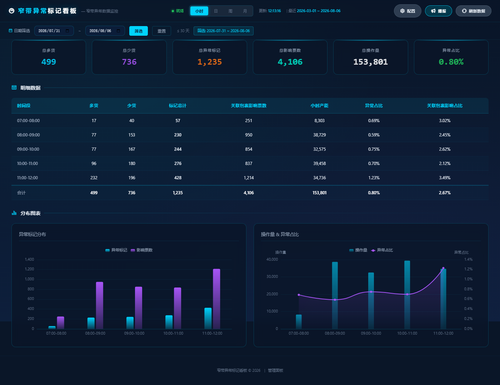The height and width of the screenshot is (385, 500).
Task: Click the KPI card showing 1,235
Action: pyautogui.click(x=210, y=57)
